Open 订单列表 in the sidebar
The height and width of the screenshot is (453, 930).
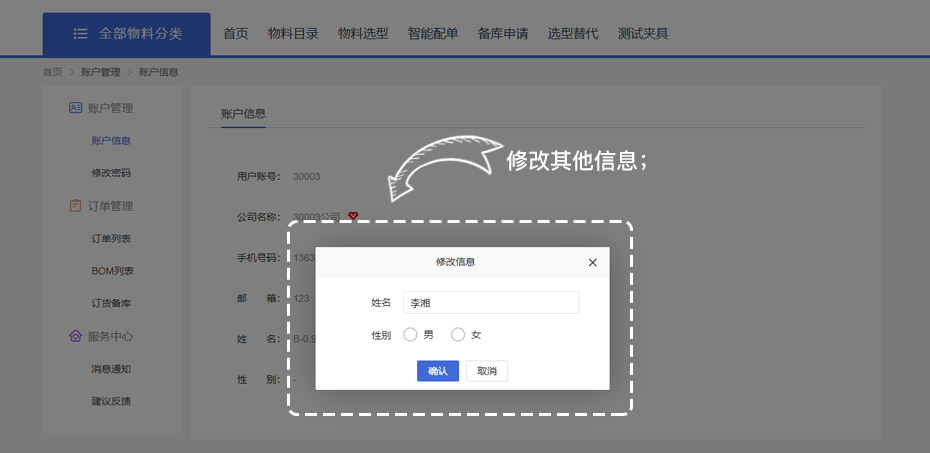pyautogui.click(x=111, y=238)
